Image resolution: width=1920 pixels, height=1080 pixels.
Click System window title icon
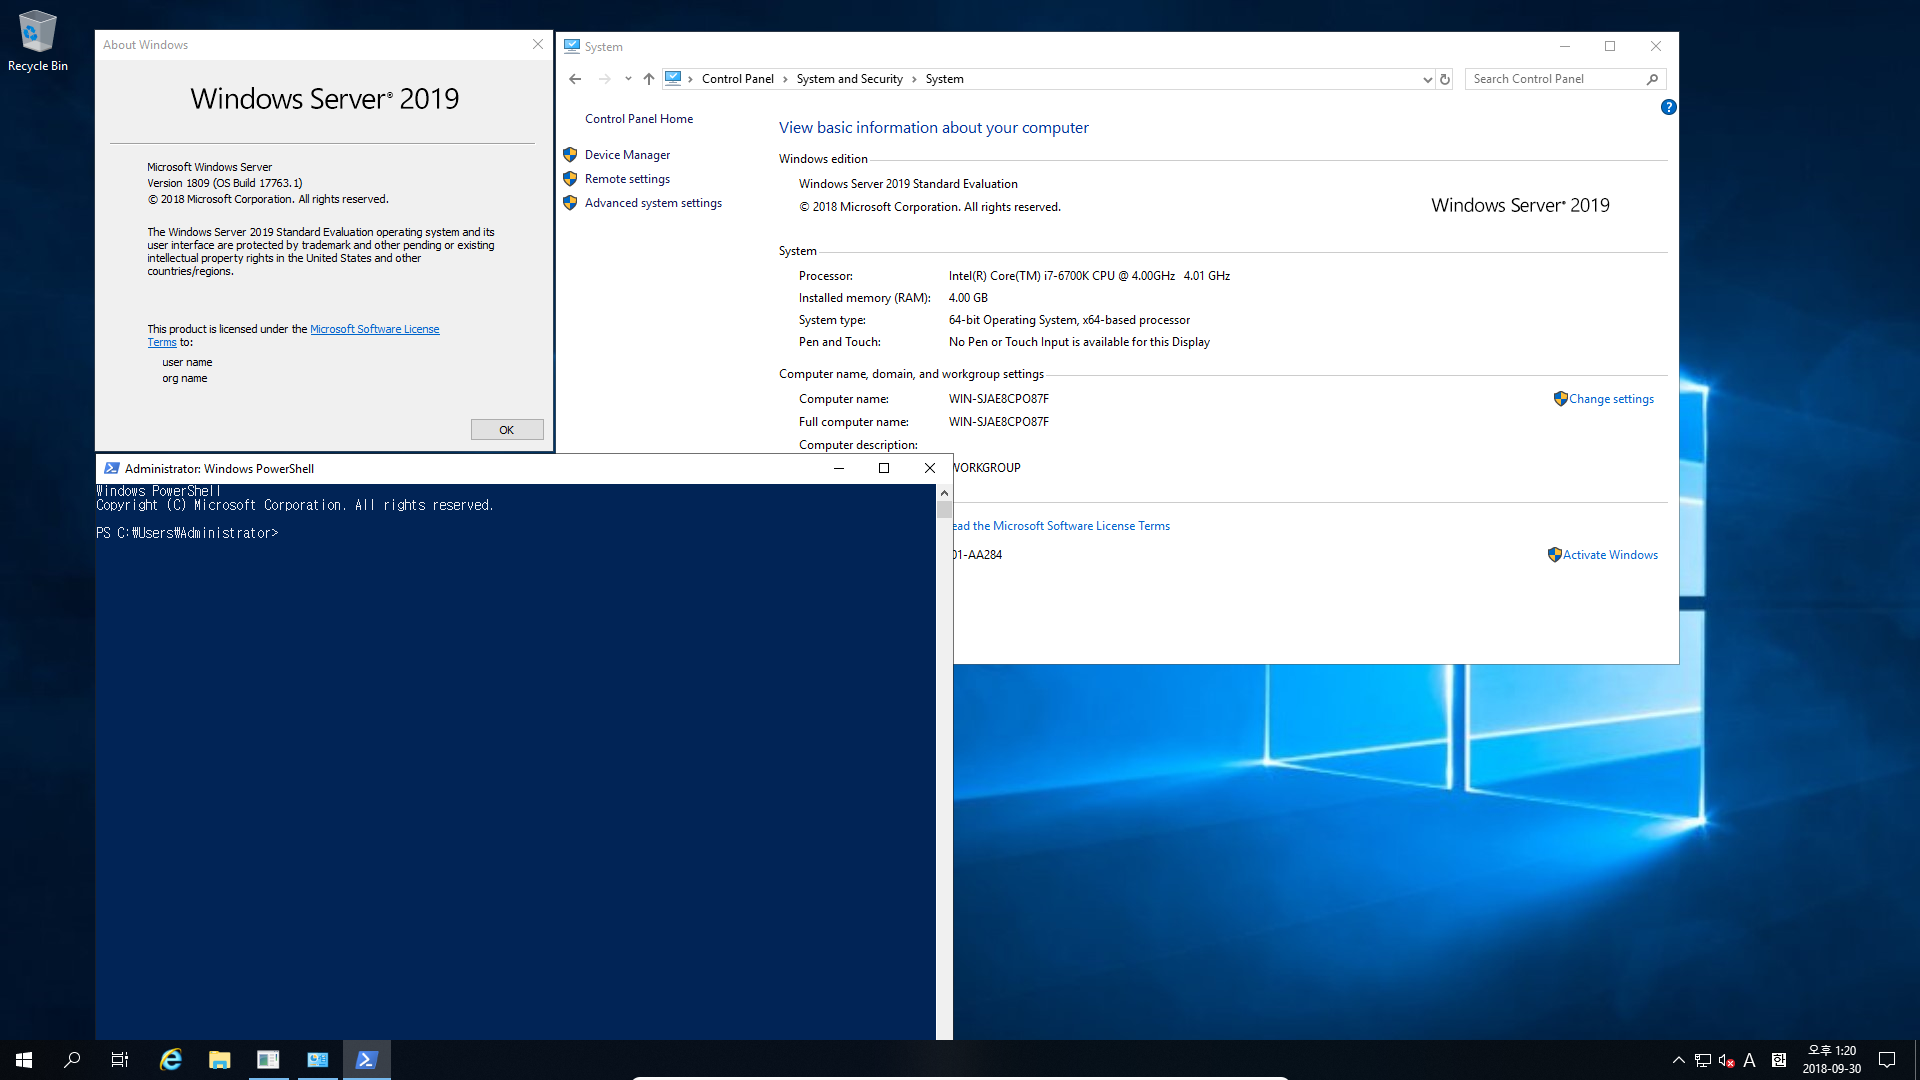(x=572, y=46)
